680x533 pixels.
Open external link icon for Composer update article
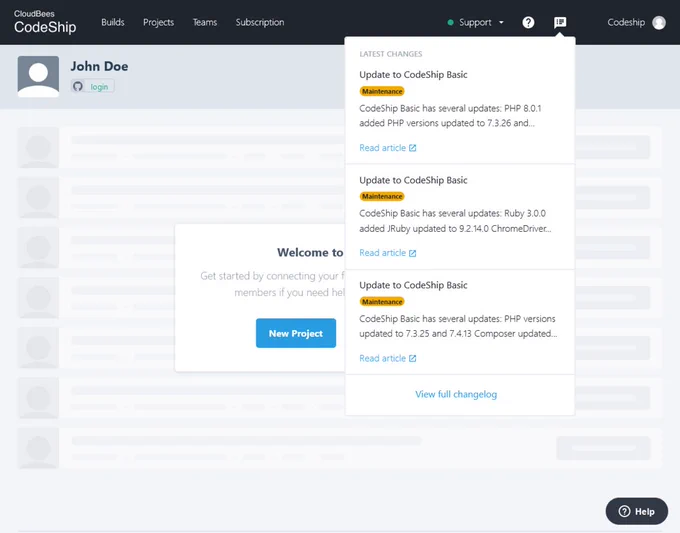pos(412,358)
